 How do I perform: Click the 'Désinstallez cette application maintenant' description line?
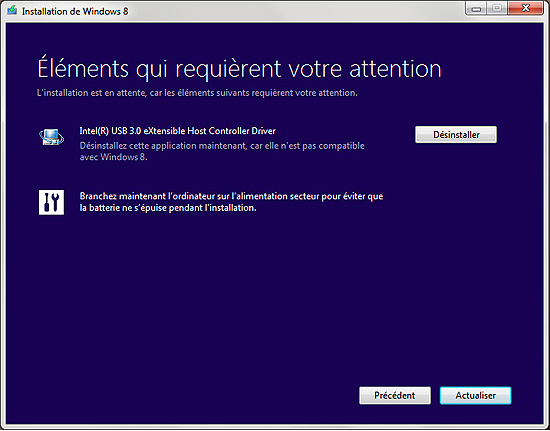tap(222, 146)
